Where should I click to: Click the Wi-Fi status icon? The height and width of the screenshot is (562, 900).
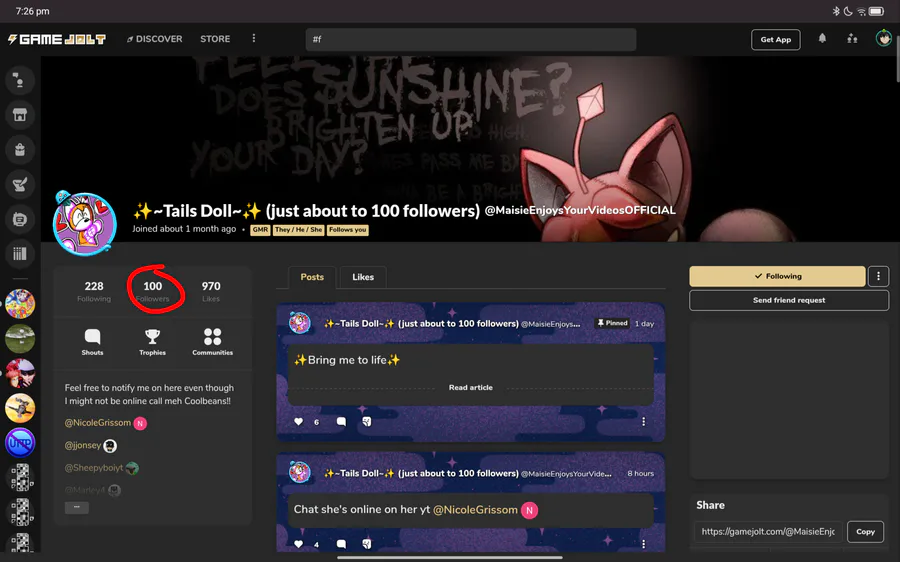click(862, 11)
